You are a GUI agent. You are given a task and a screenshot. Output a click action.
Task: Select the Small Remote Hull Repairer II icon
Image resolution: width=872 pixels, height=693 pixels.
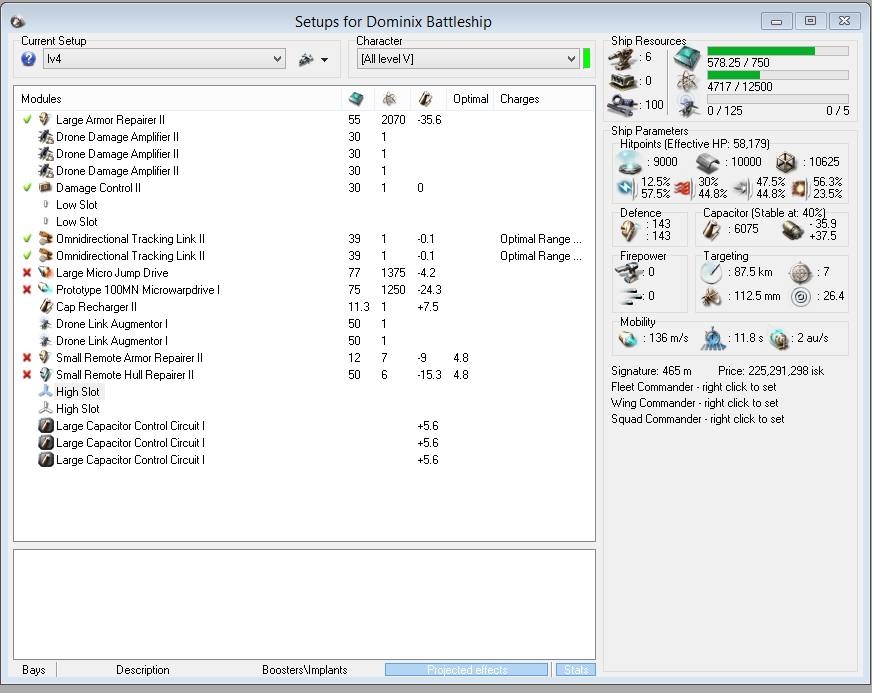click(x=45, y=375)
